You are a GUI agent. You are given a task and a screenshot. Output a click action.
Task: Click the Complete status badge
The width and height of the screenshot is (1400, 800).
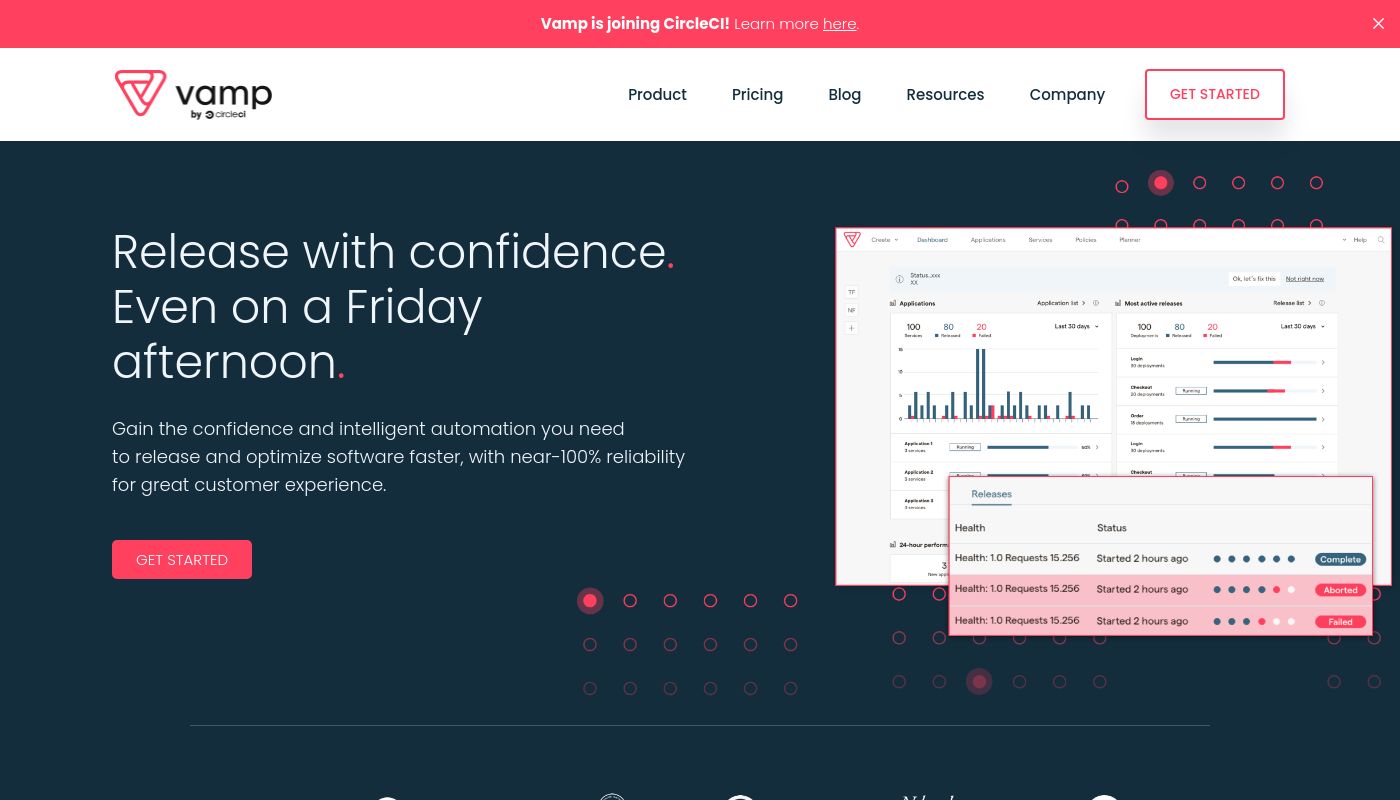point(1340,559)
